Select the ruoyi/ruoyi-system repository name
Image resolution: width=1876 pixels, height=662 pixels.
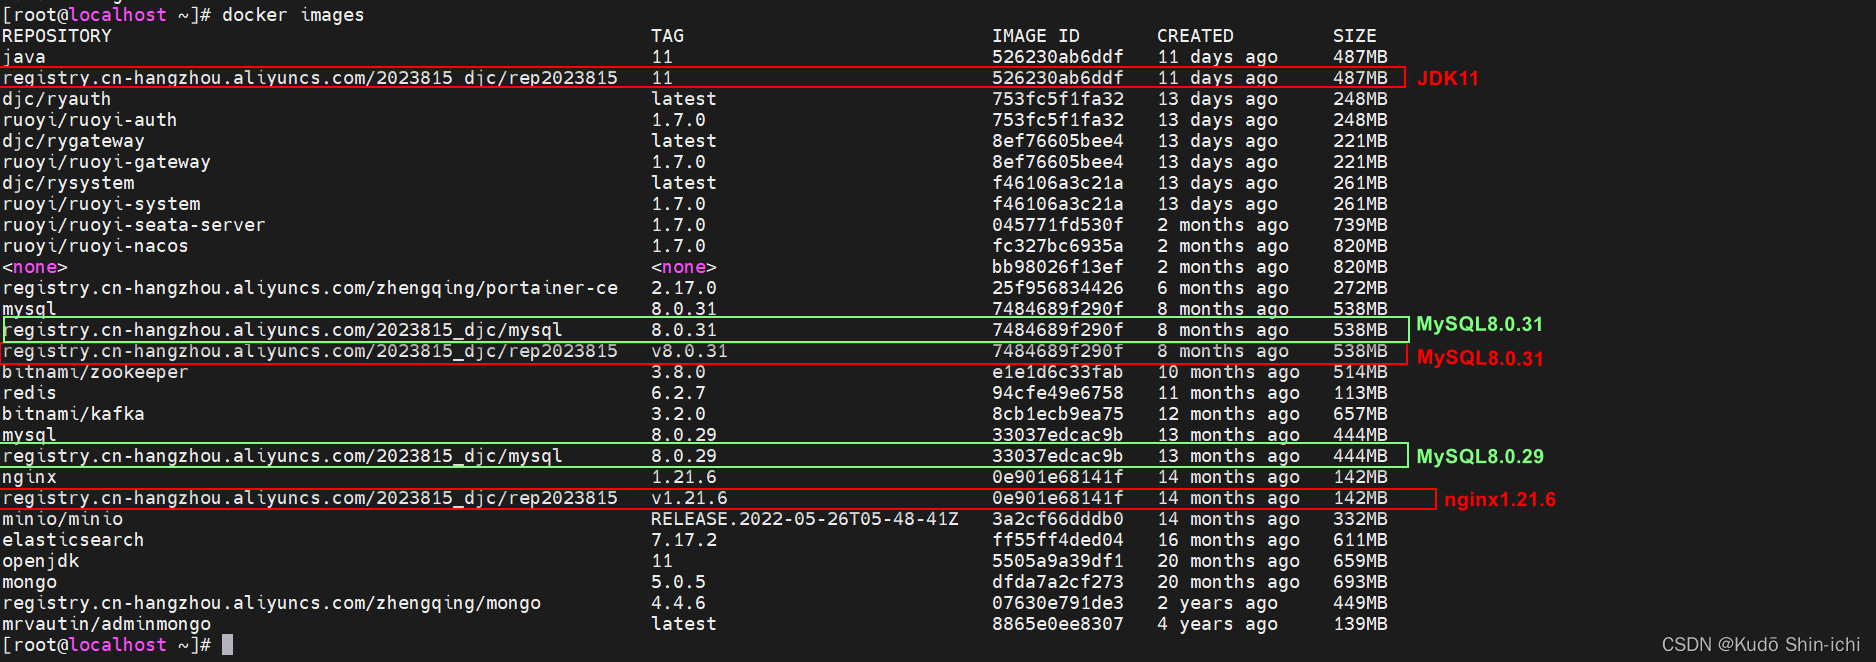click(x=101, y=204)
